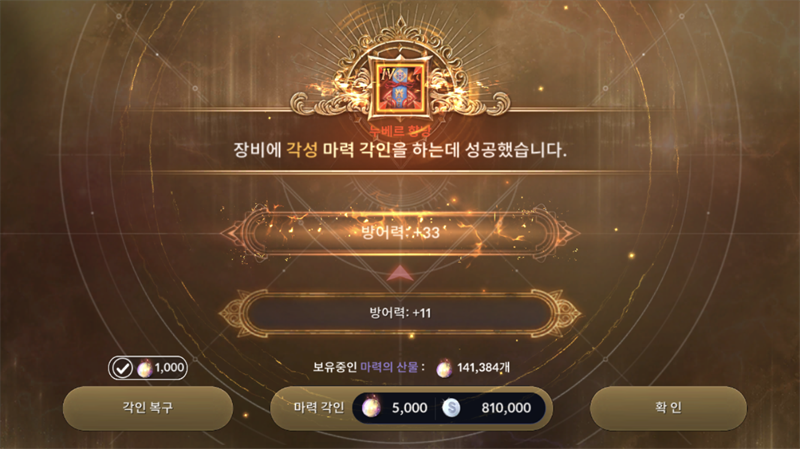This screenshot has height=449, width=800.
Task: Click the orb icon next to 1,000
Action: point(144,368)
